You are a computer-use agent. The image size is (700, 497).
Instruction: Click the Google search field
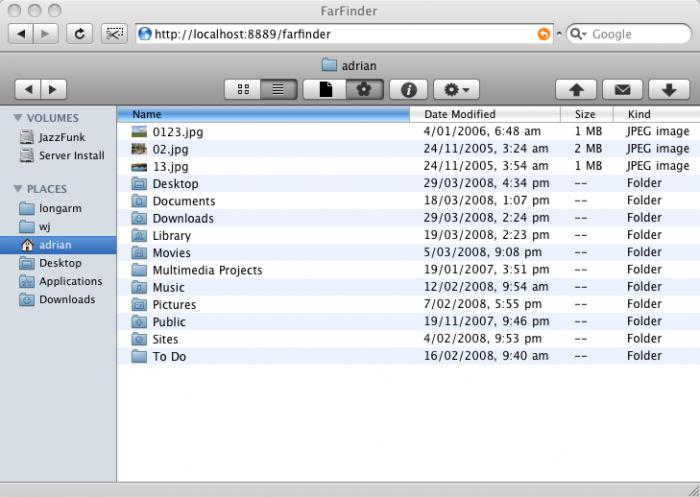click(x=630, y=34)
